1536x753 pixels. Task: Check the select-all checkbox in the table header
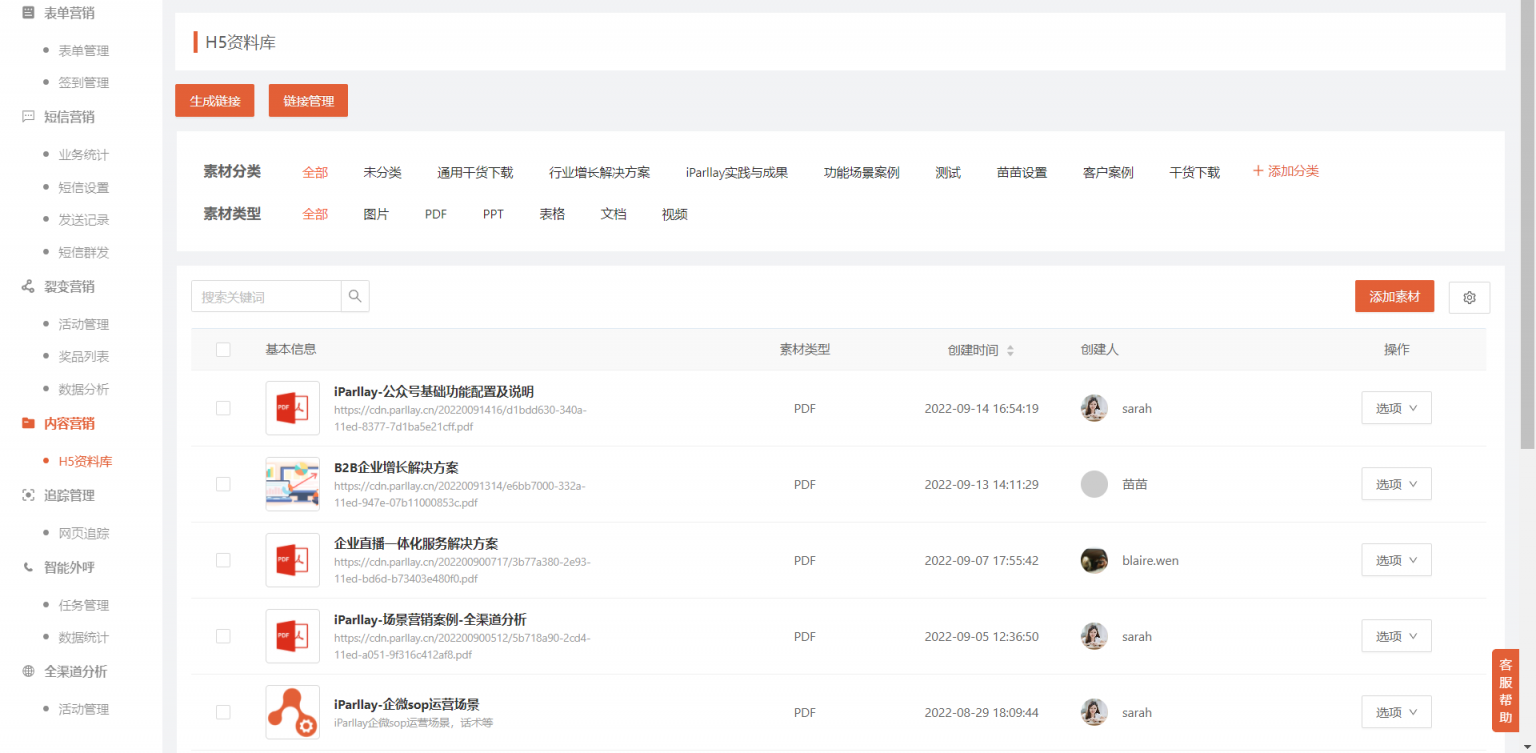(x=222, y=348)
